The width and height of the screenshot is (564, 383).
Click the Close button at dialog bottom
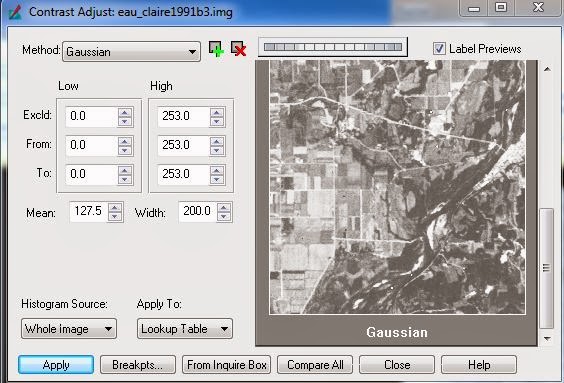pyautogui.click(x=397, y=365)
